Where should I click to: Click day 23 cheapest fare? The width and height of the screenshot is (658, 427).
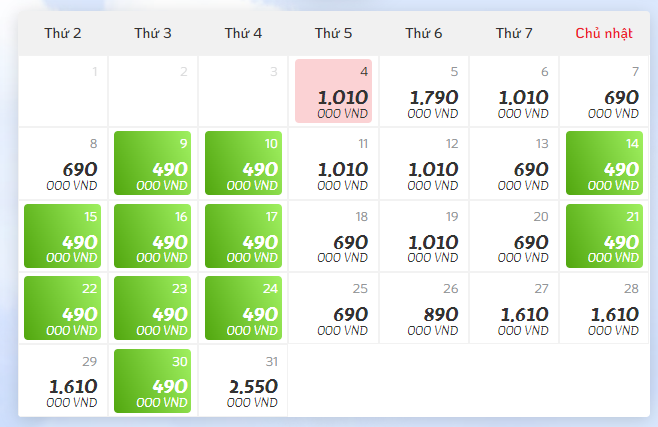(x=153, y=308)
